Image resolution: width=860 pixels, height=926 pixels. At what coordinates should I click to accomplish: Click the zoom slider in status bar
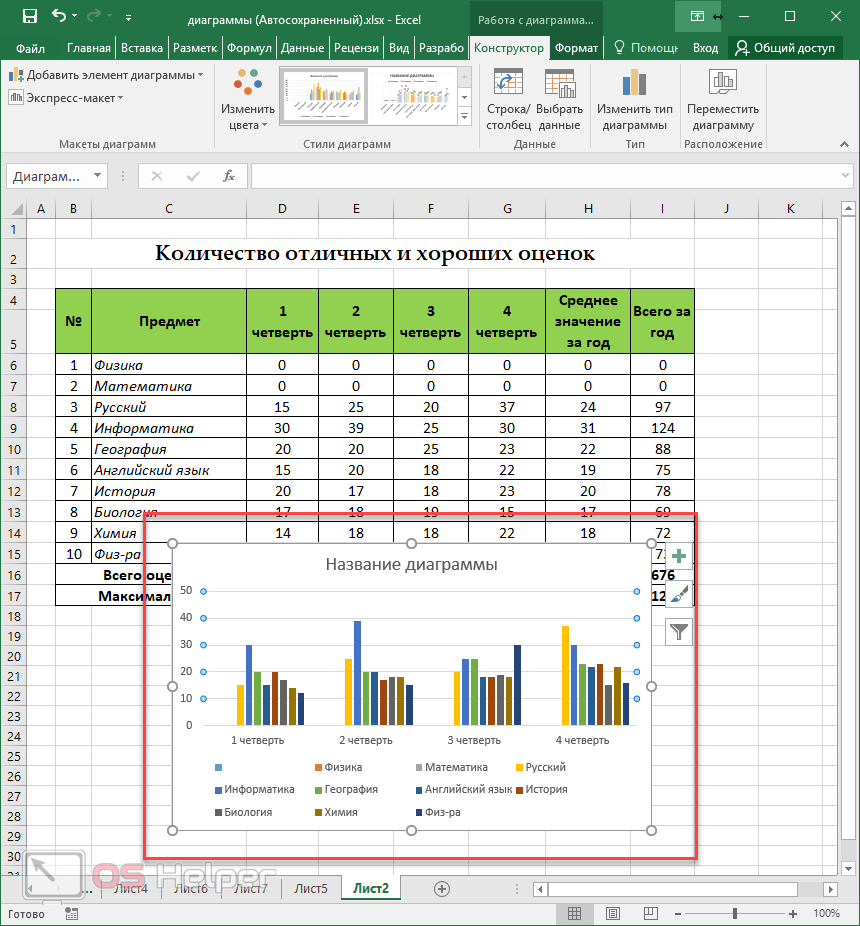735,913
